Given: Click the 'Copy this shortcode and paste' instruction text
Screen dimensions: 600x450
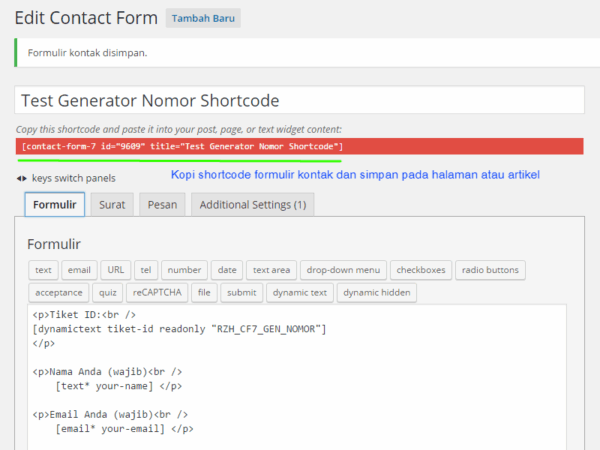Looking at the screenshot, I should click(x=179, y=129).
